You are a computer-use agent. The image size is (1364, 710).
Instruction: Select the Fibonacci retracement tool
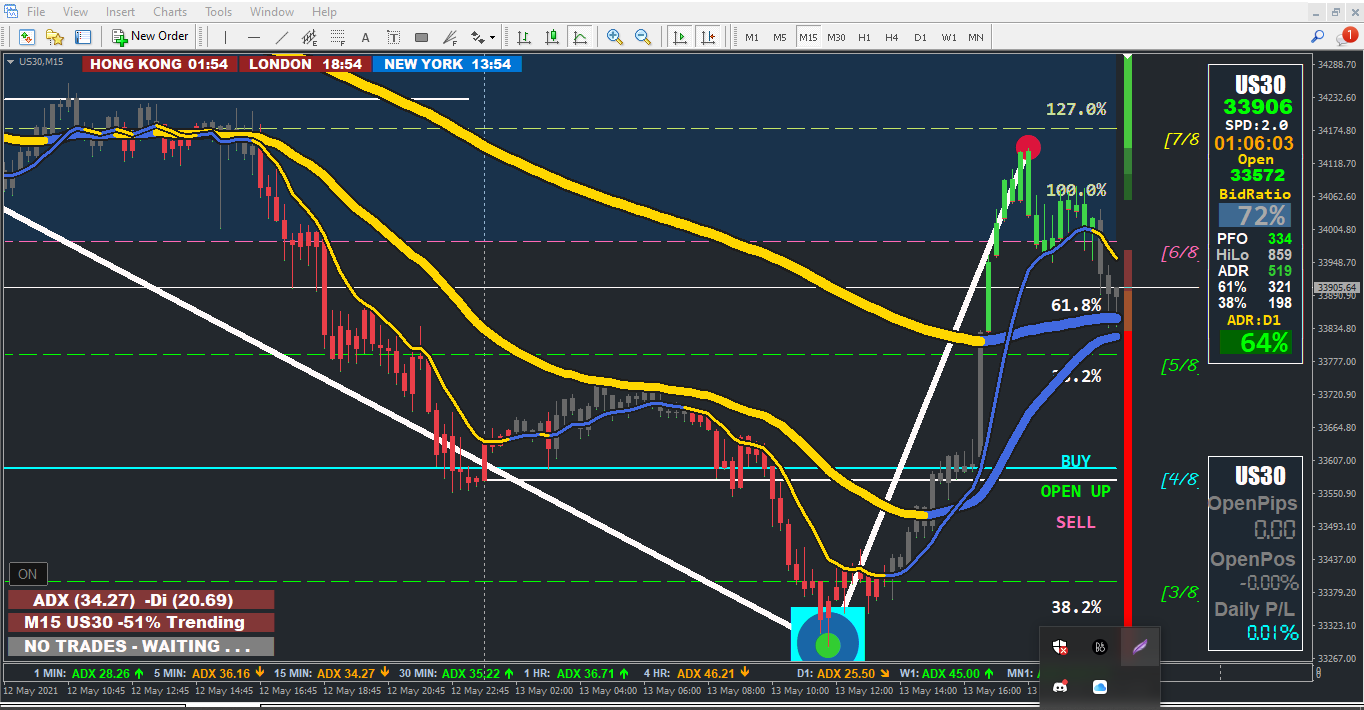click(x=337, y=37)
